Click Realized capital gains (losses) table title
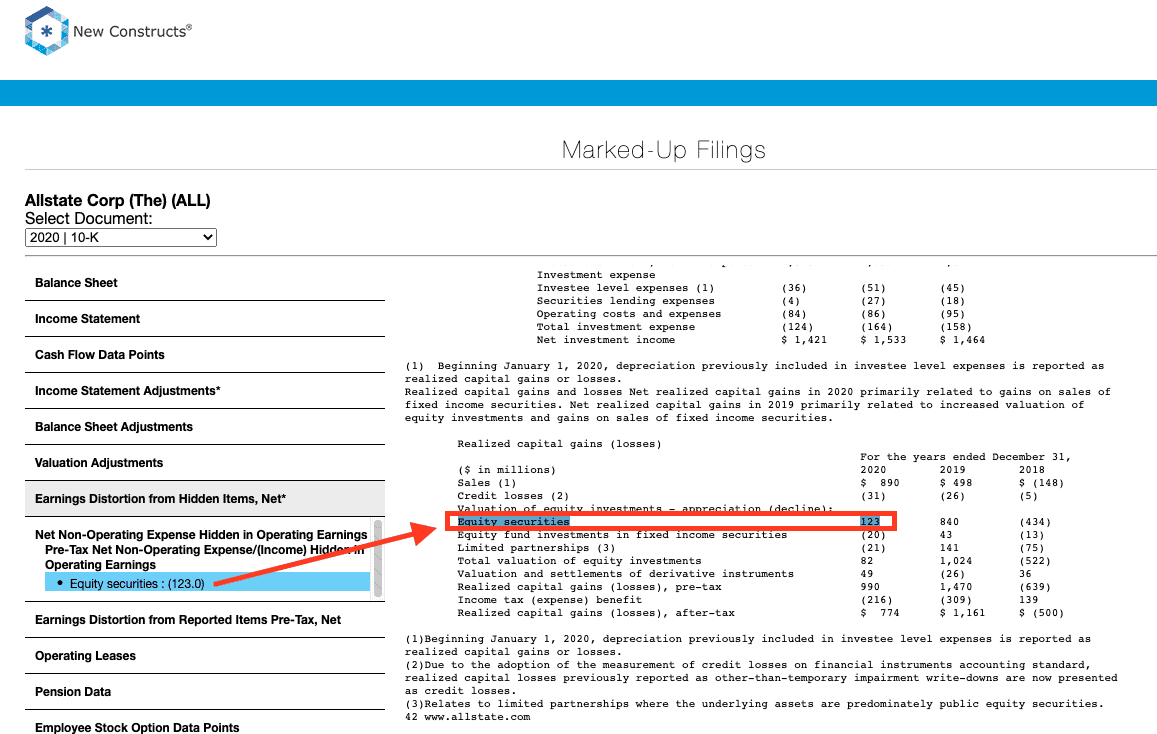1157x734 pixels. (x=559, y=444)
